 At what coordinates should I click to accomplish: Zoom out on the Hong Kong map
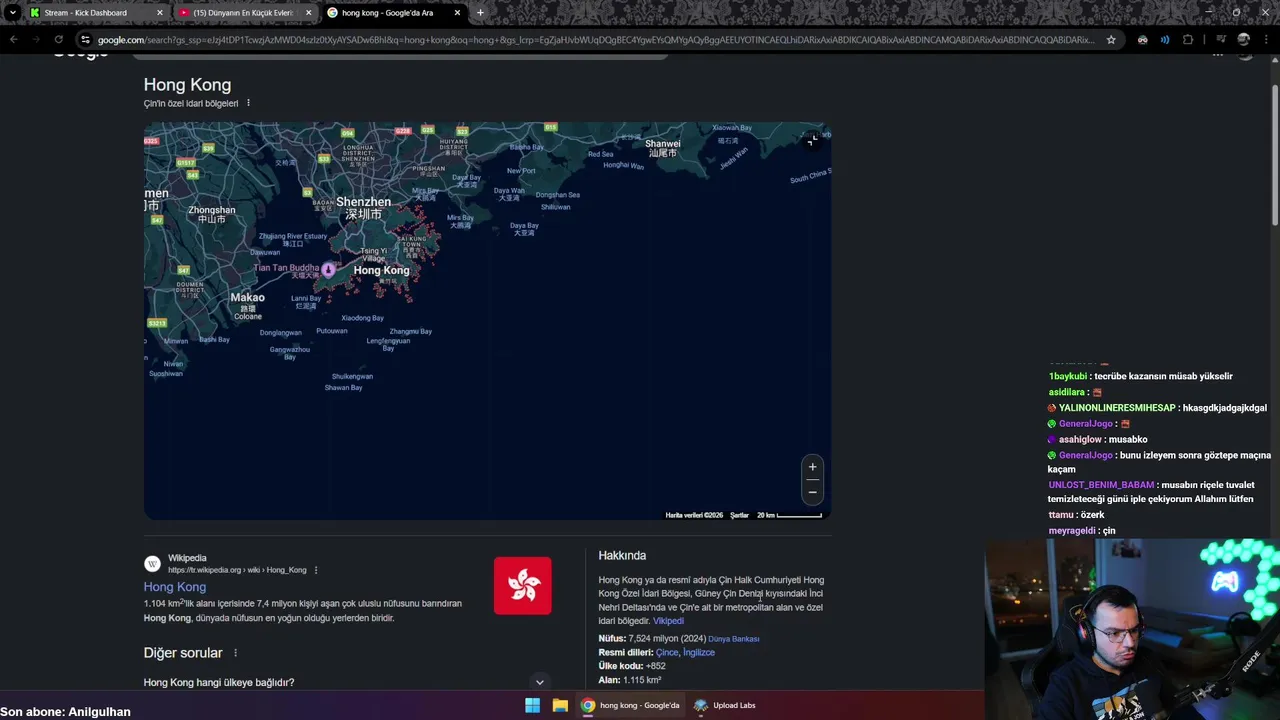click(x=812, y=492)
